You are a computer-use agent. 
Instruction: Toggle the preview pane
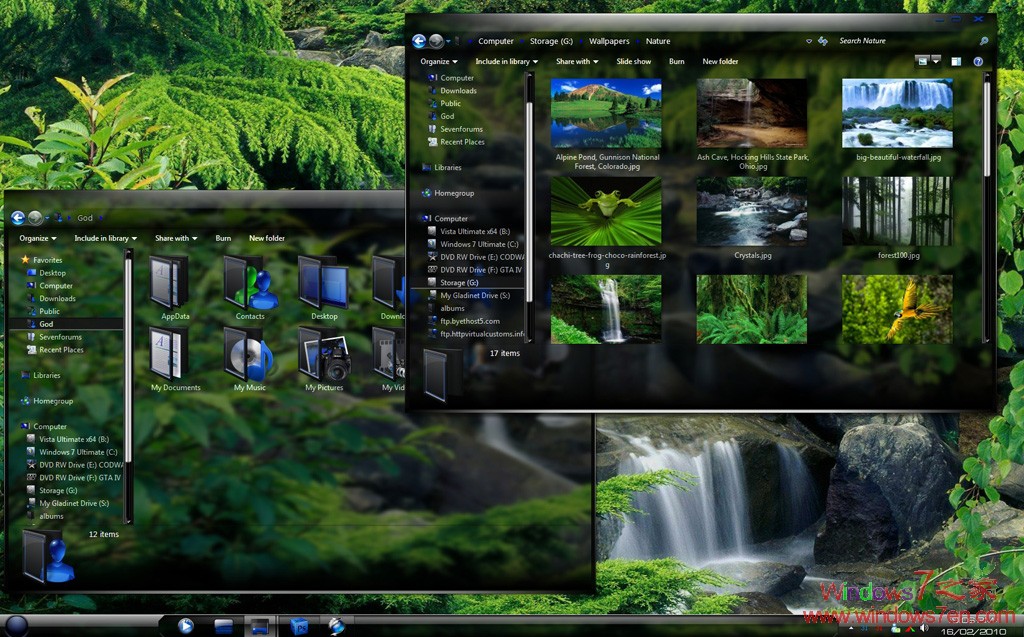pos(957,61)
